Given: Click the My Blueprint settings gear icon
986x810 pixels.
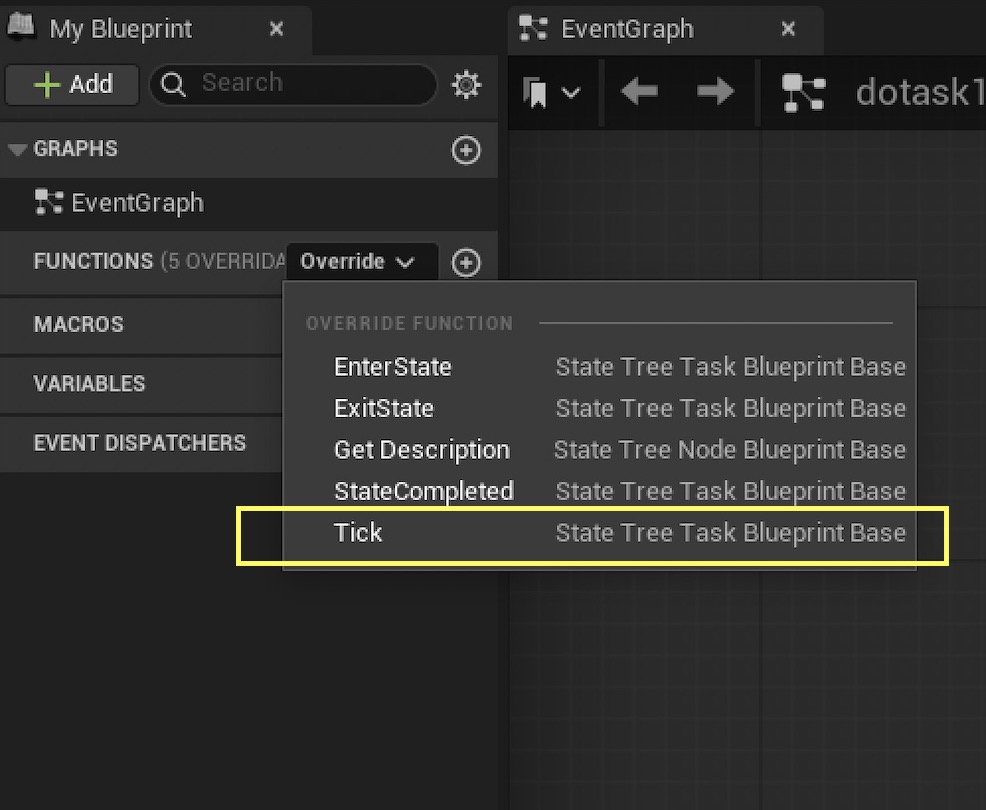Looking at the screenshot, I should coord(466,85).
